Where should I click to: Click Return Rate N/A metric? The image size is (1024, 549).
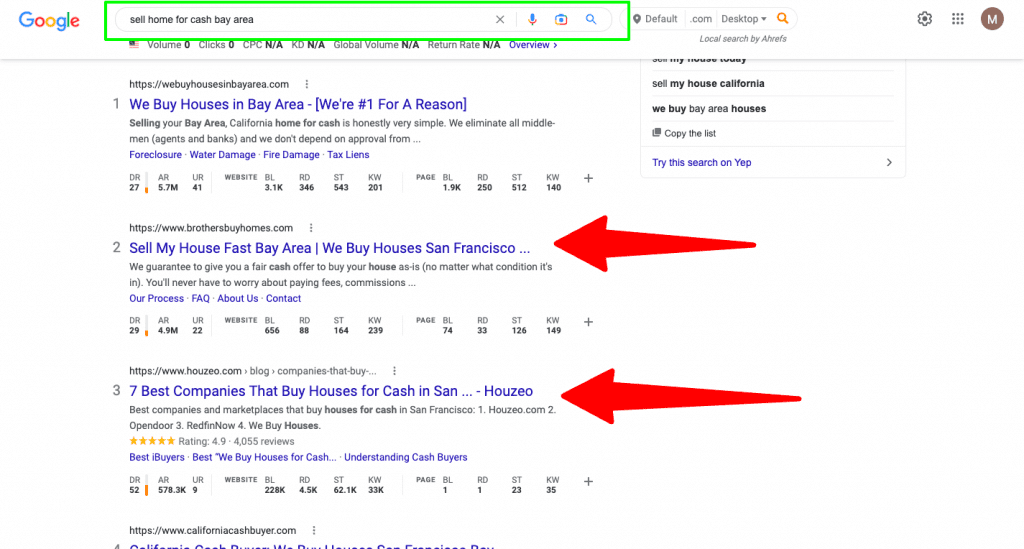pos(464,45)
